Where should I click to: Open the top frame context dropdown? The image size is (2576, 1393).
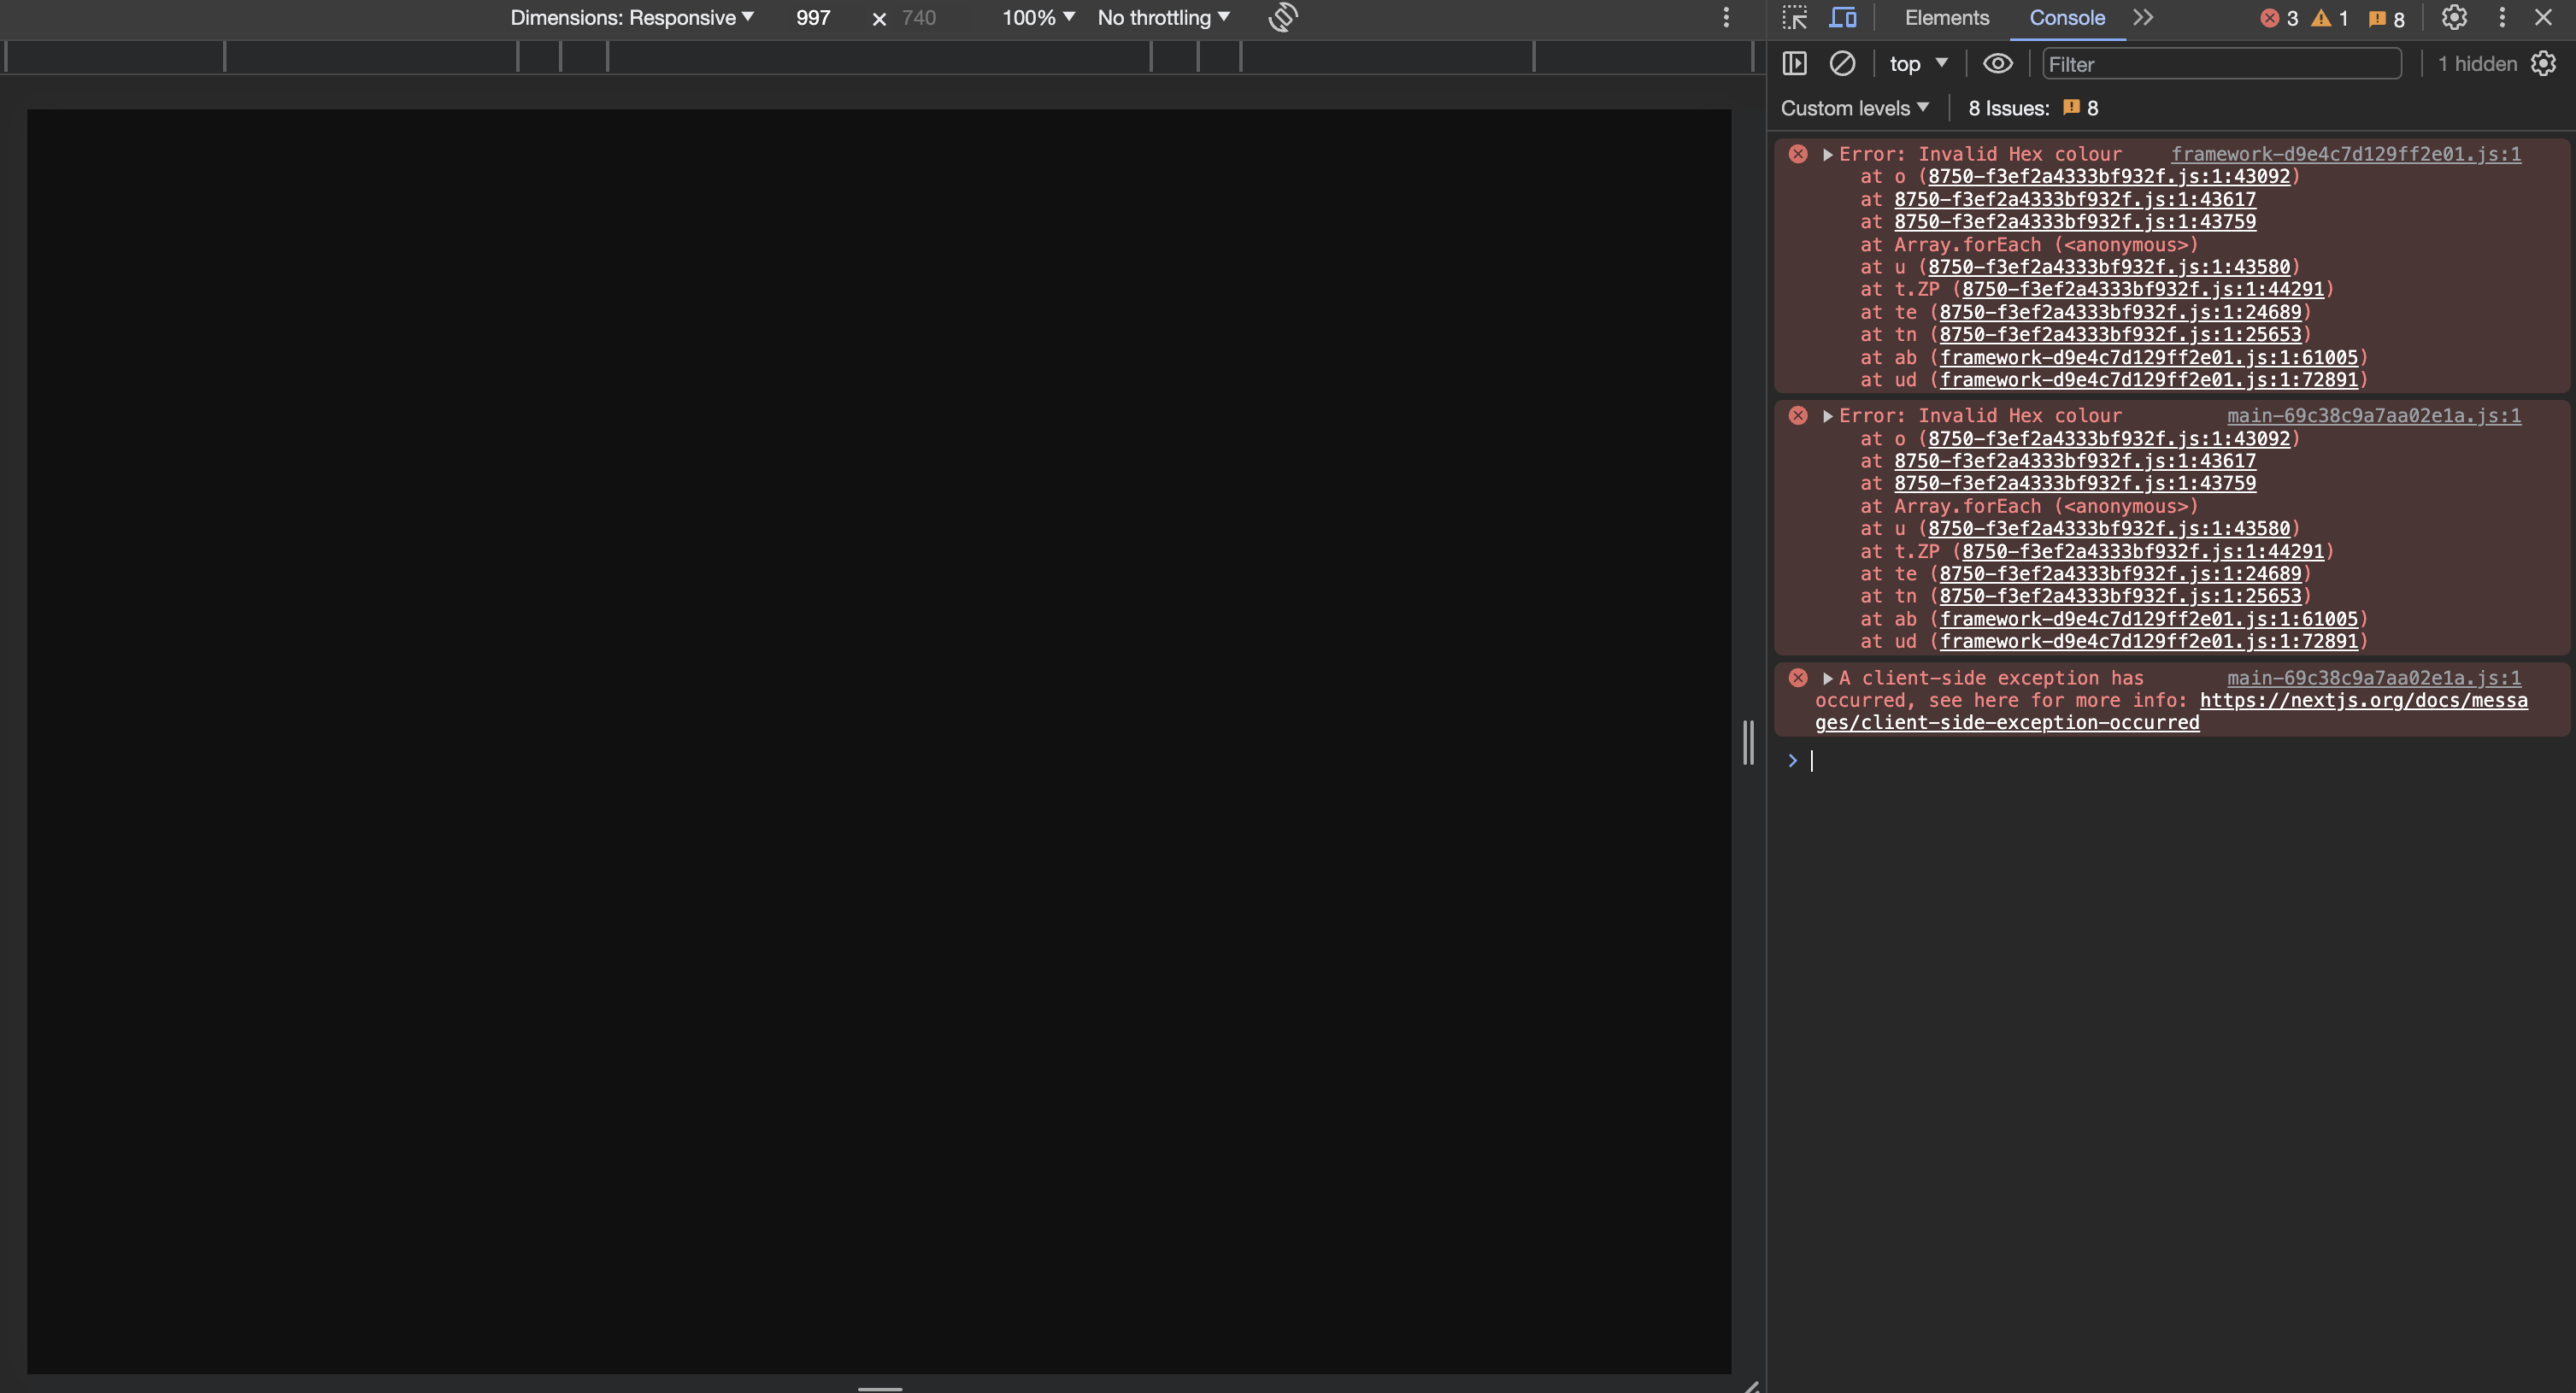pos(1915,63)
